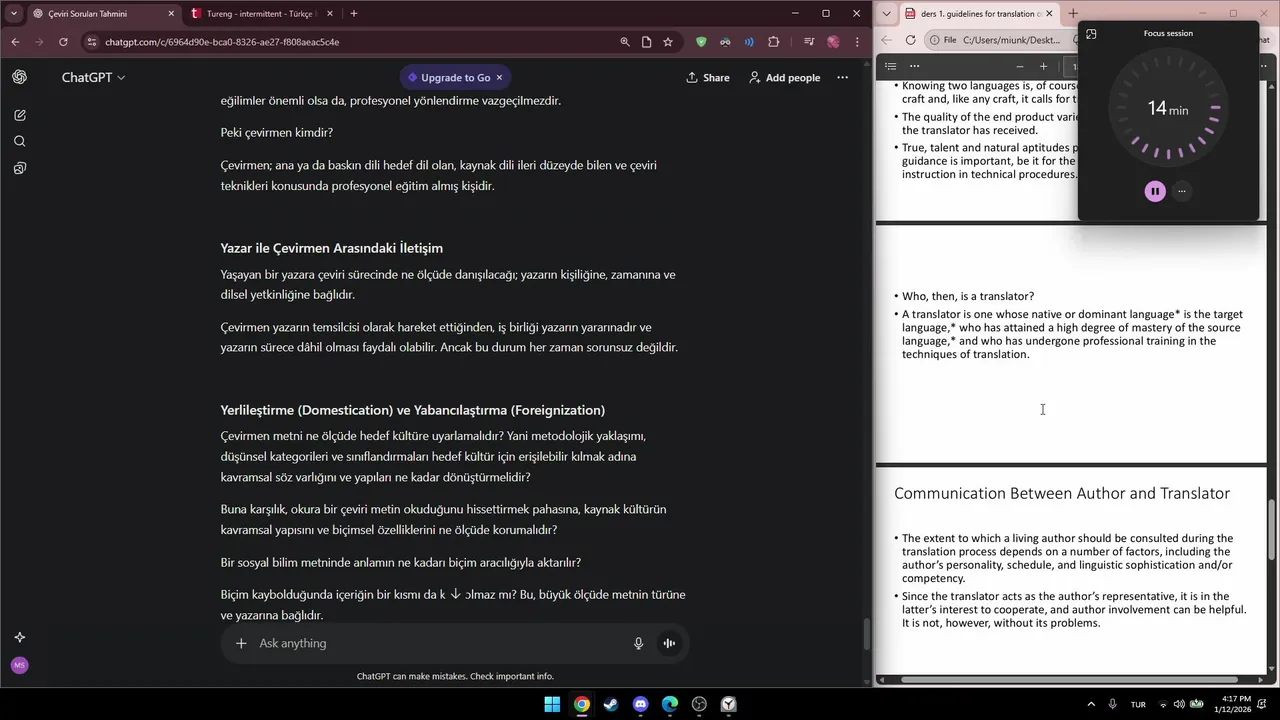Click the sparkle icon at sidebar bottom
Image resolution: width=1280 pixels, height=720 pixels.
[x=19, y=637]
